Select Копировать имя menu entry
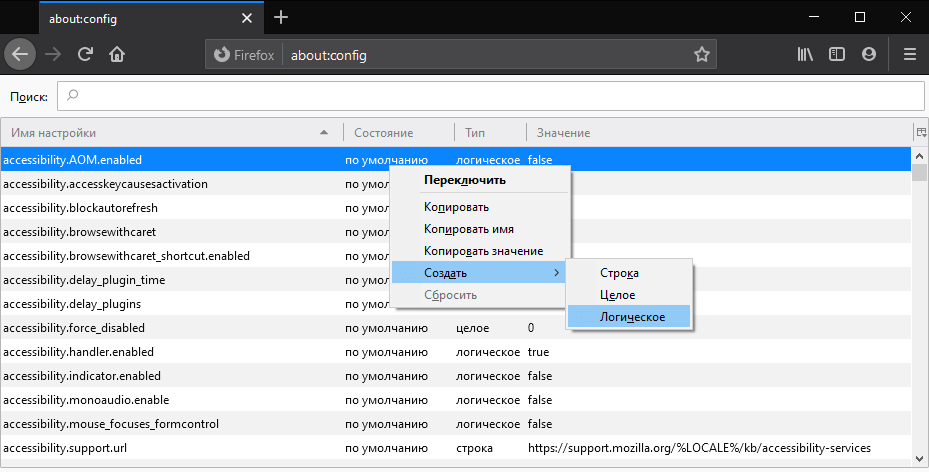 (479, 229)
